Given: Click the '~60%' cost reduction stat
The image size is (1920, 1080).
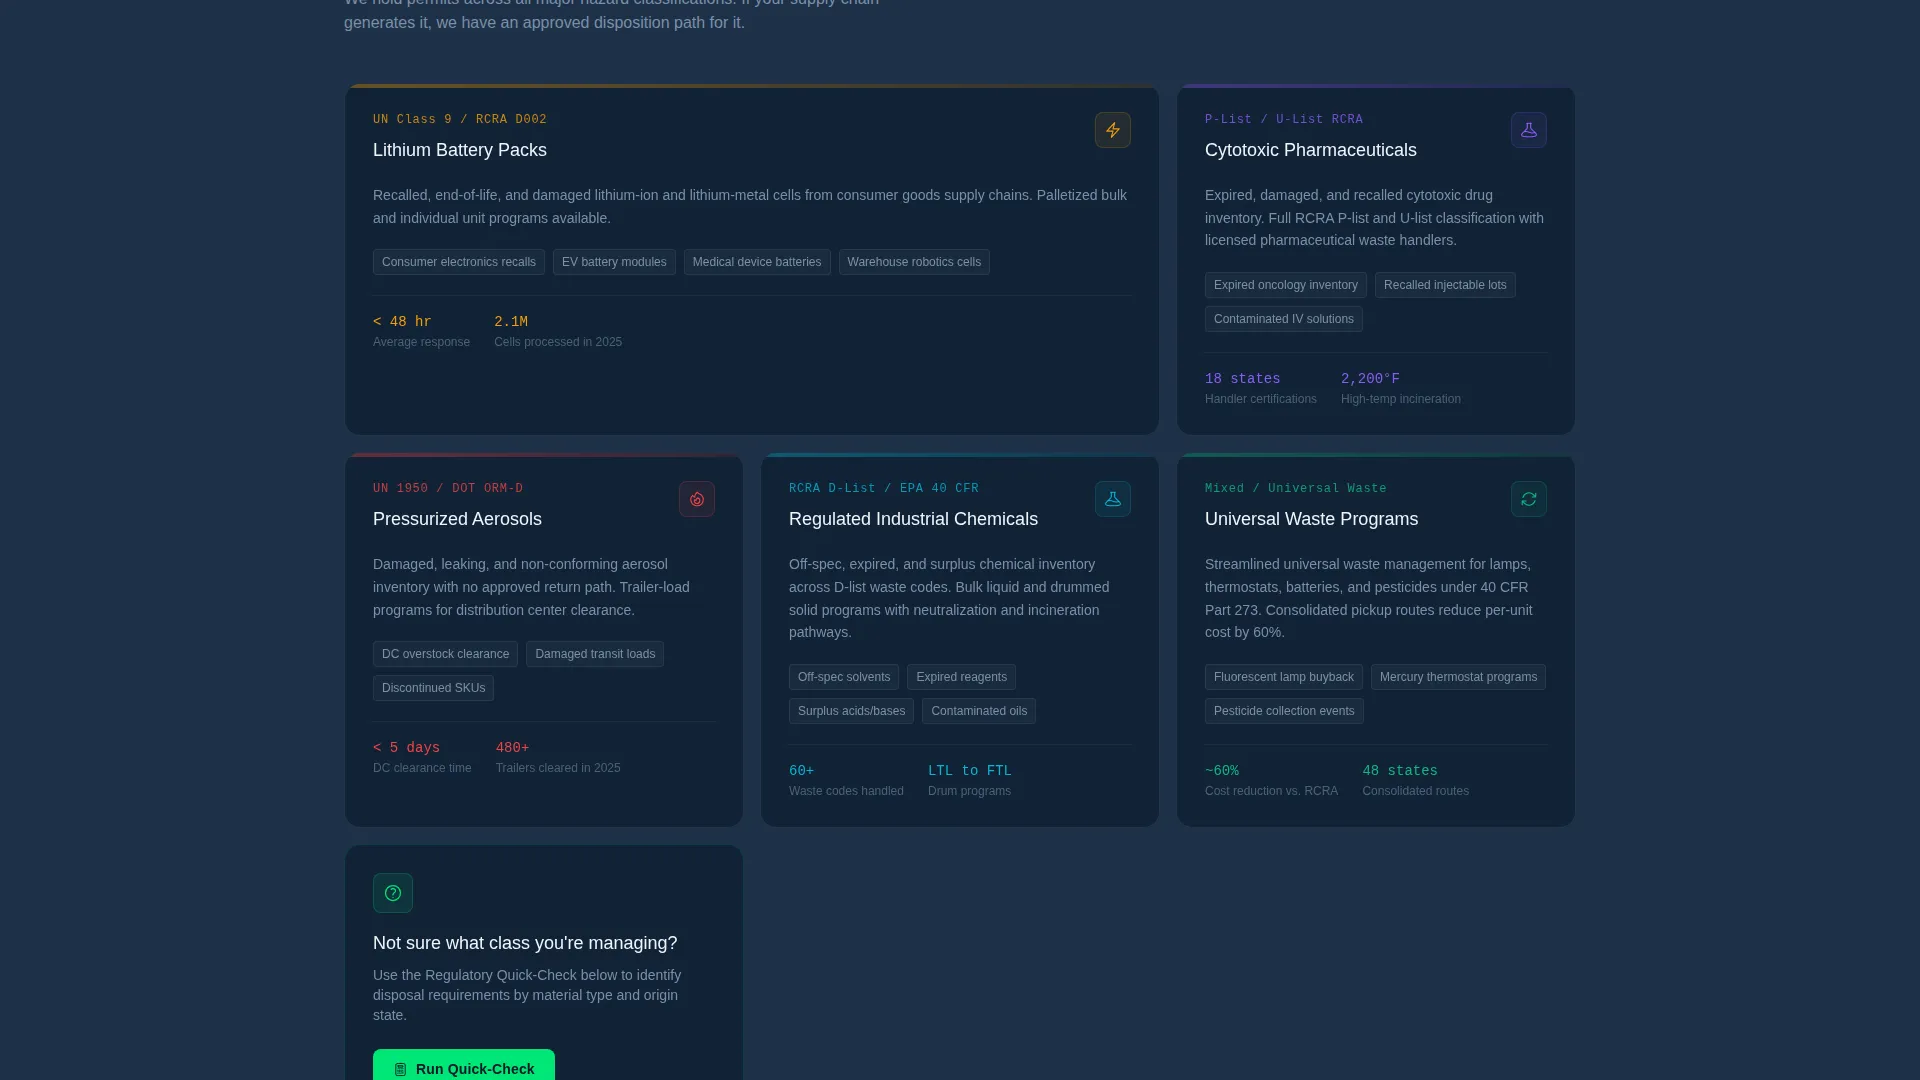Looking at the screenshot, I should coord(1222,771).
